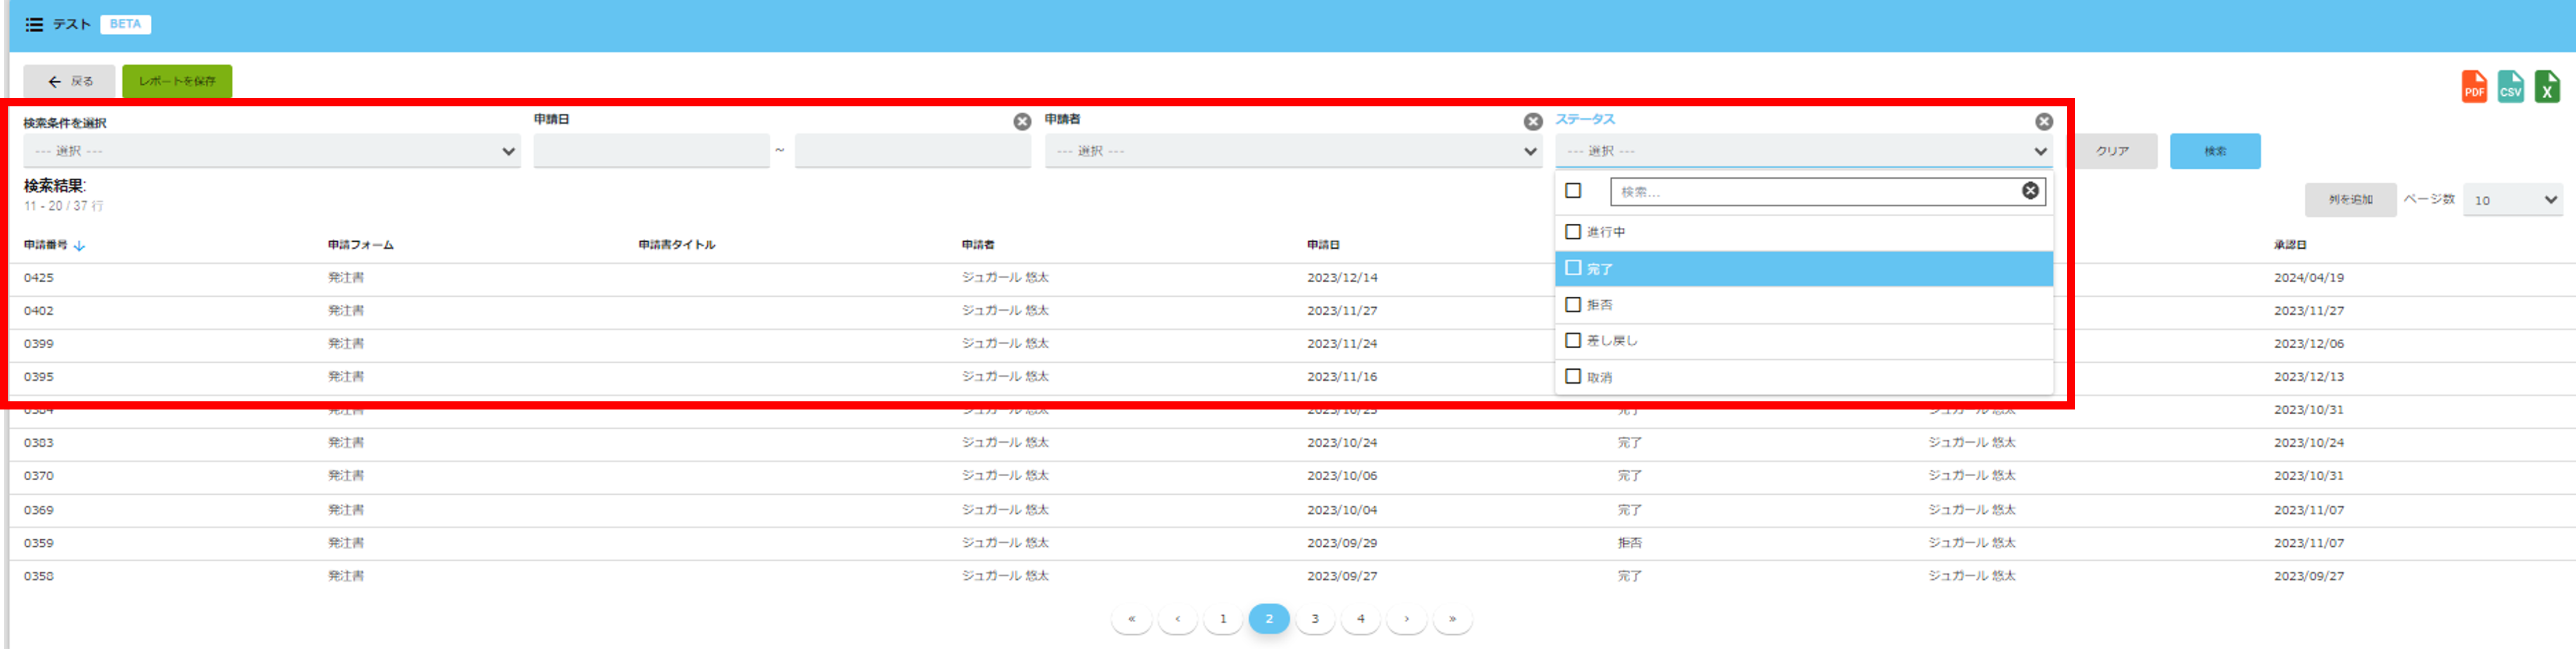Select current page 2 button
Image resolution: width=2576 pixels, height=649 pixels.
[1269, 619]
